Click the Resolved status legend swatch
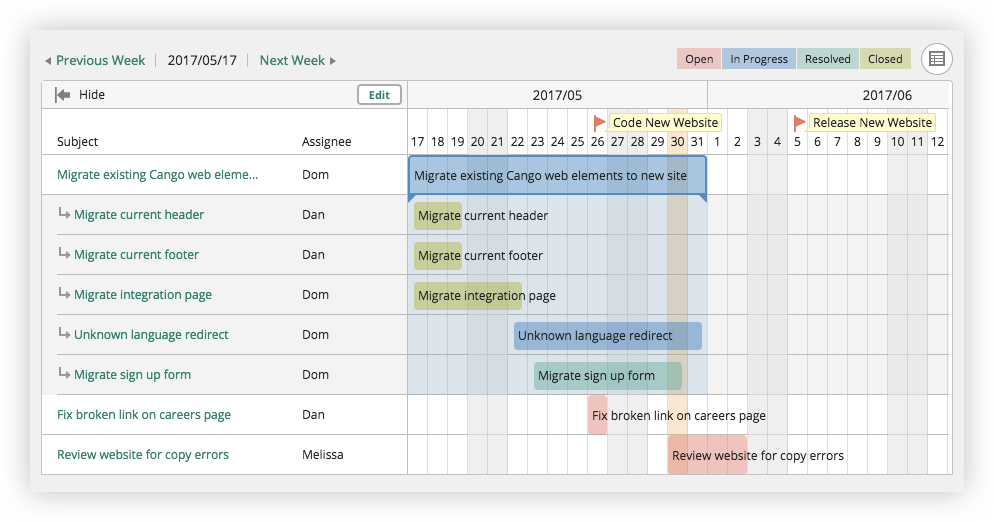The image size is (994, 522). (827, 59)
